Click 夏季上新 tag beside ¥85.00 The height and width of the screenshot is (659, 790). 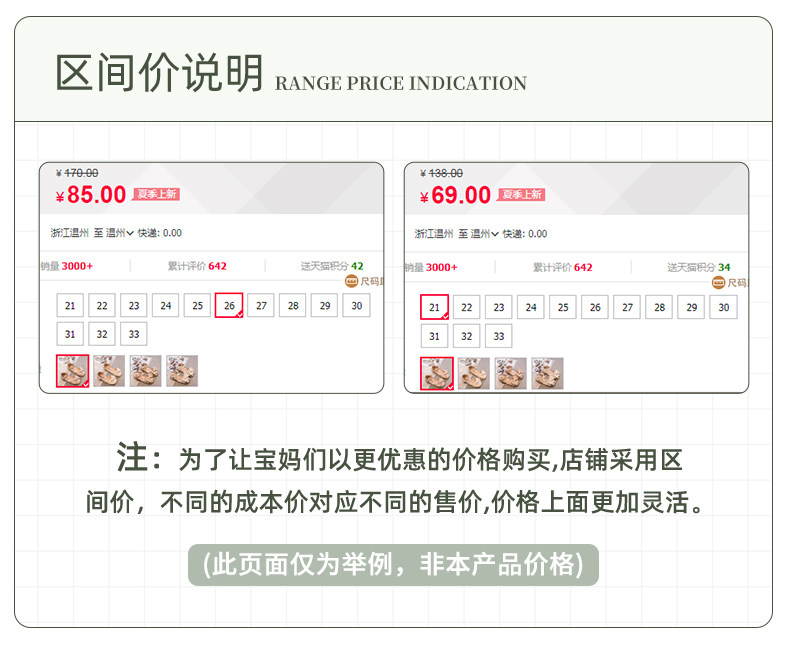156,194
